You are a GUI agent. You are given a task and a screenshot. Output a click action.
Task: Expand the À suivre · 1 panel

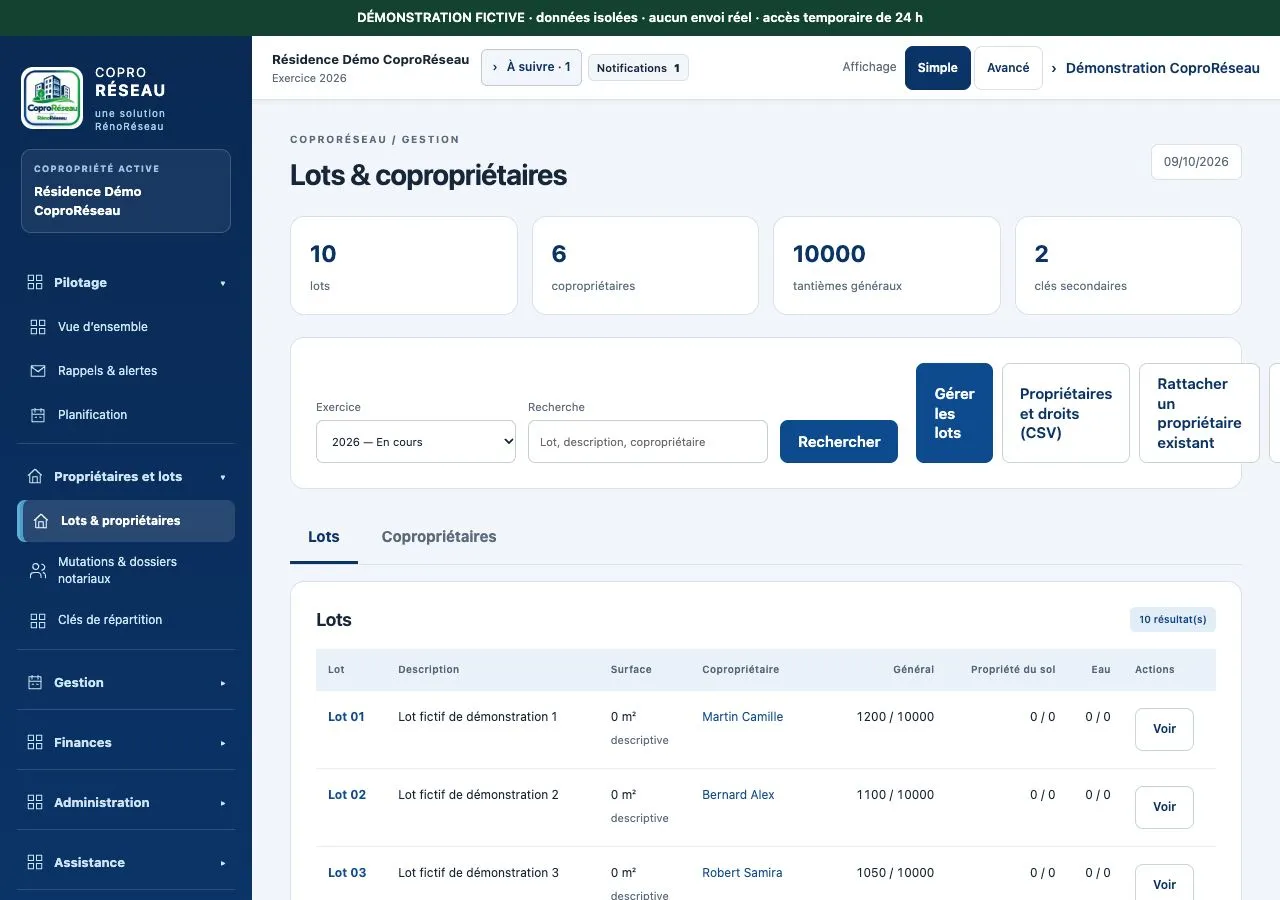click(531, 67)
